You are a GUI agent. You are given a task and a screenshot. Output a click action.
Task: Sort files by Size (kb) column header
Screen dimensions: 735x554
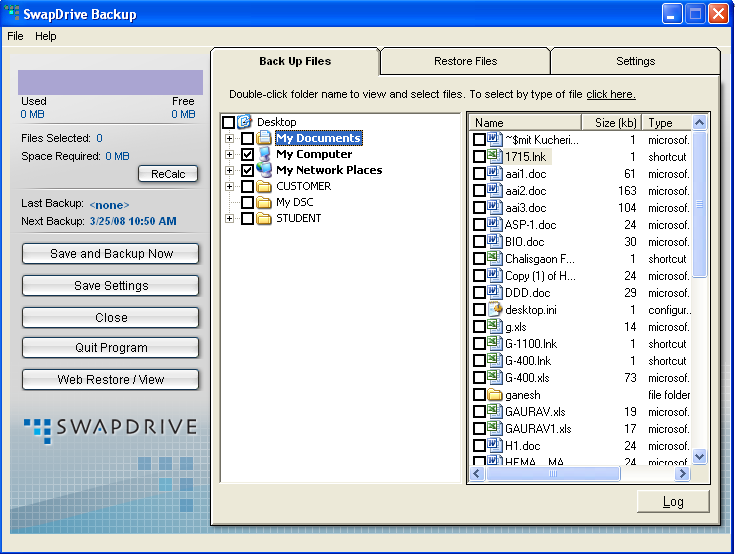[612, 123]
